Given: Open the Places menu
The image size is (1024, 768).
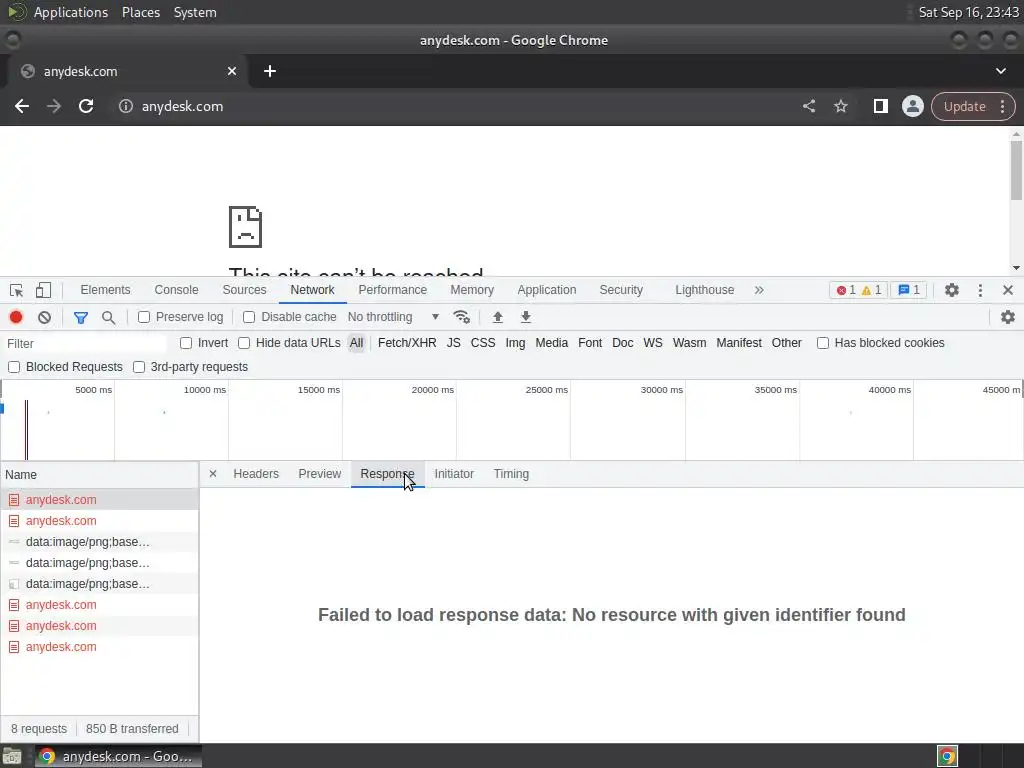Looking at the screenshot, I should (x=141, y=12).
